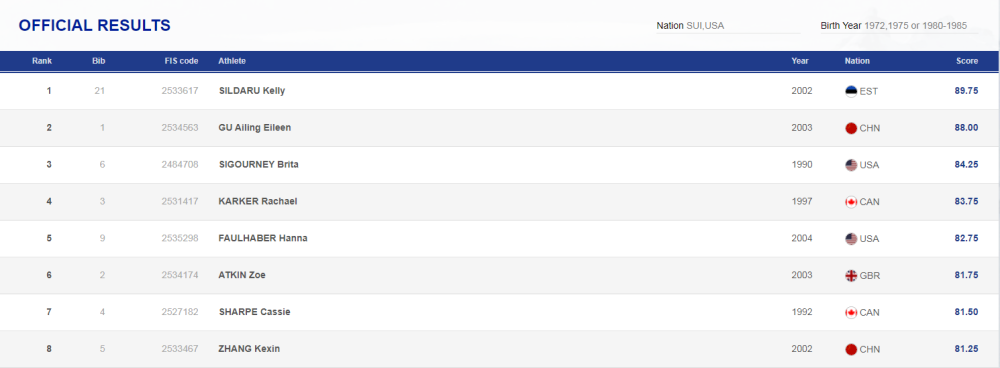
Task: Click the Nation filter input field
Action: 728,26
